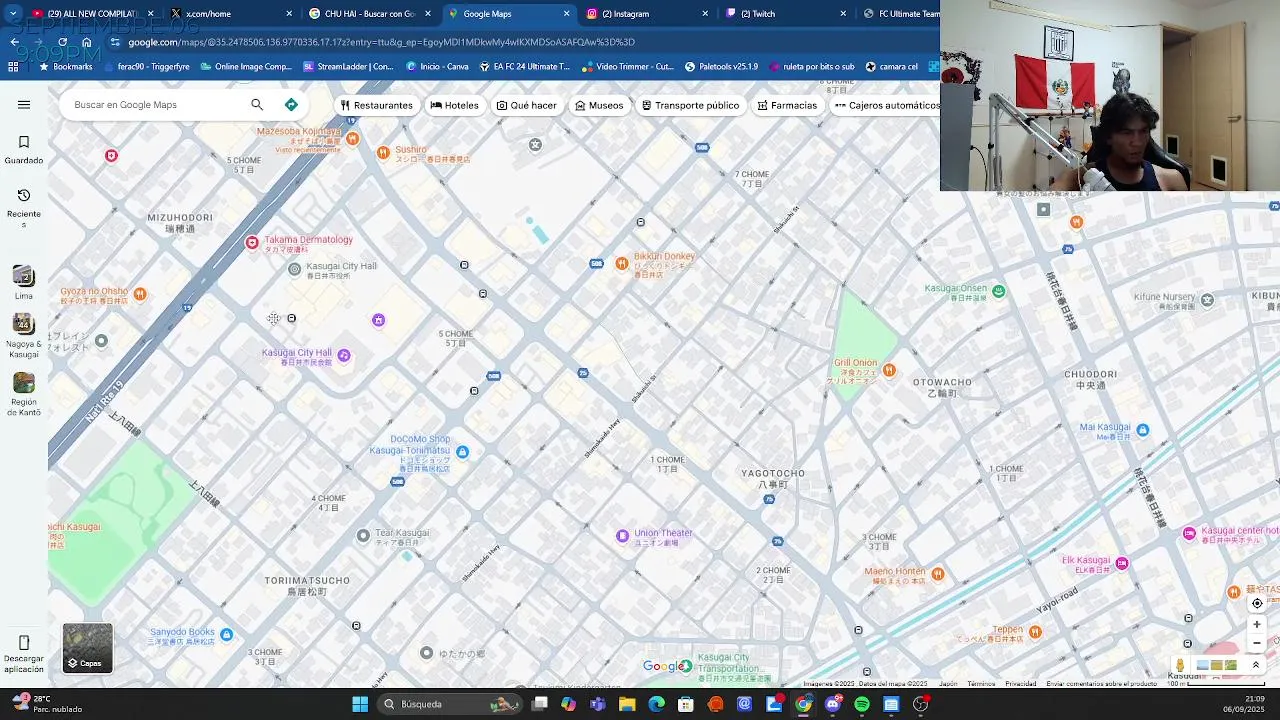
Task: Open the Paletools v25.1.9 bookmark
Action: (x=721, y=67)
